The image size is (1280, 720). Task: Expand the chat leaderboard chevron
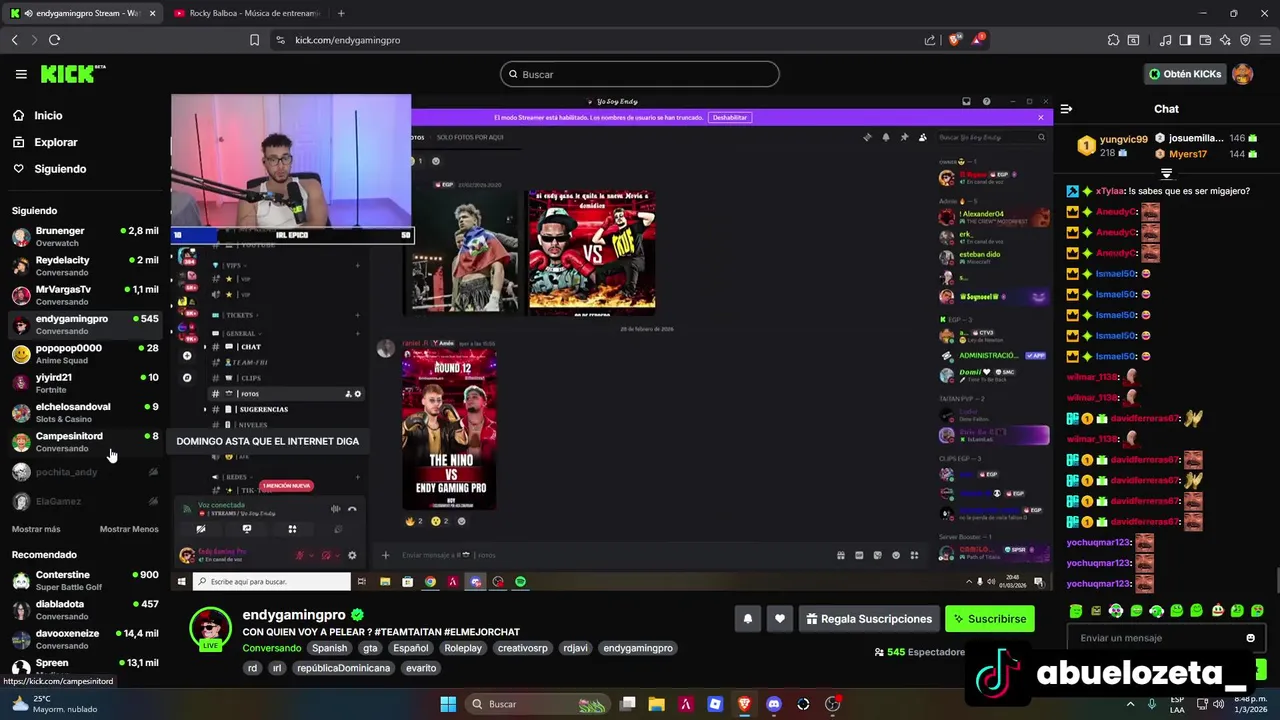pos(1166,174)
